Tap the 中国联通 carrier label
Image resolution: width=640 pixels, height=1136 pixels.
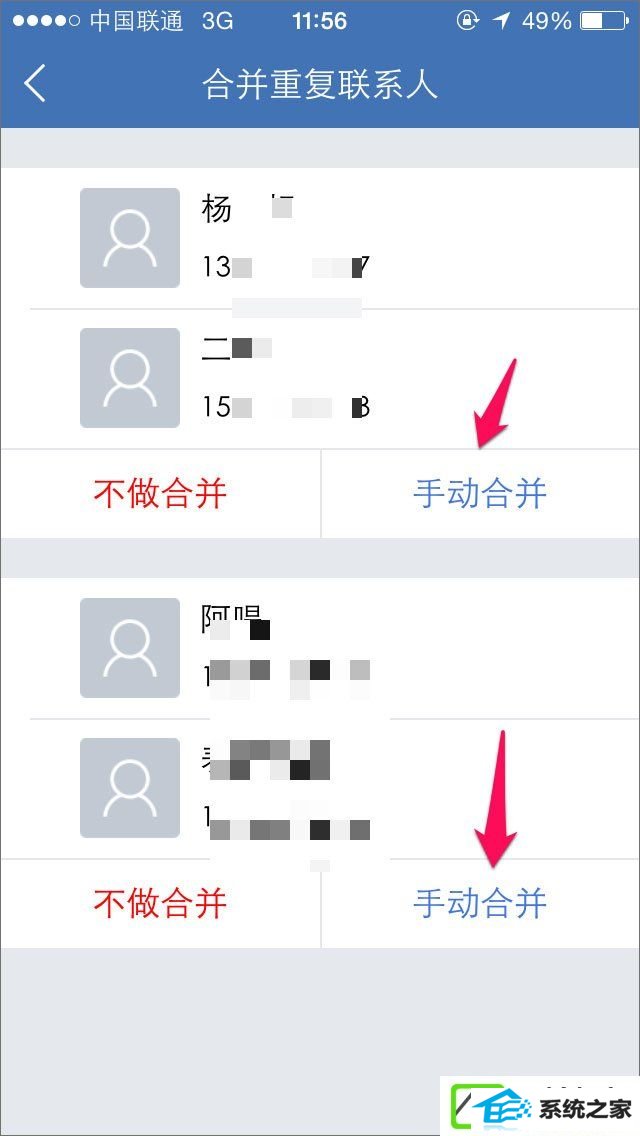pyautogui.click(x=136, y=21)
